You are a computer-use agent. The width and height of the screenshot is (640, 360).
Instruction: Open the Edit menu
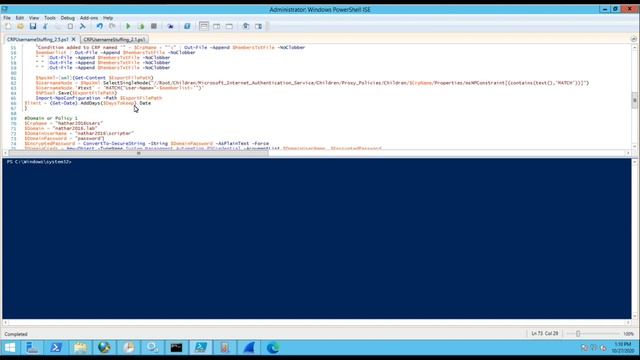click(x=20, y=18)
